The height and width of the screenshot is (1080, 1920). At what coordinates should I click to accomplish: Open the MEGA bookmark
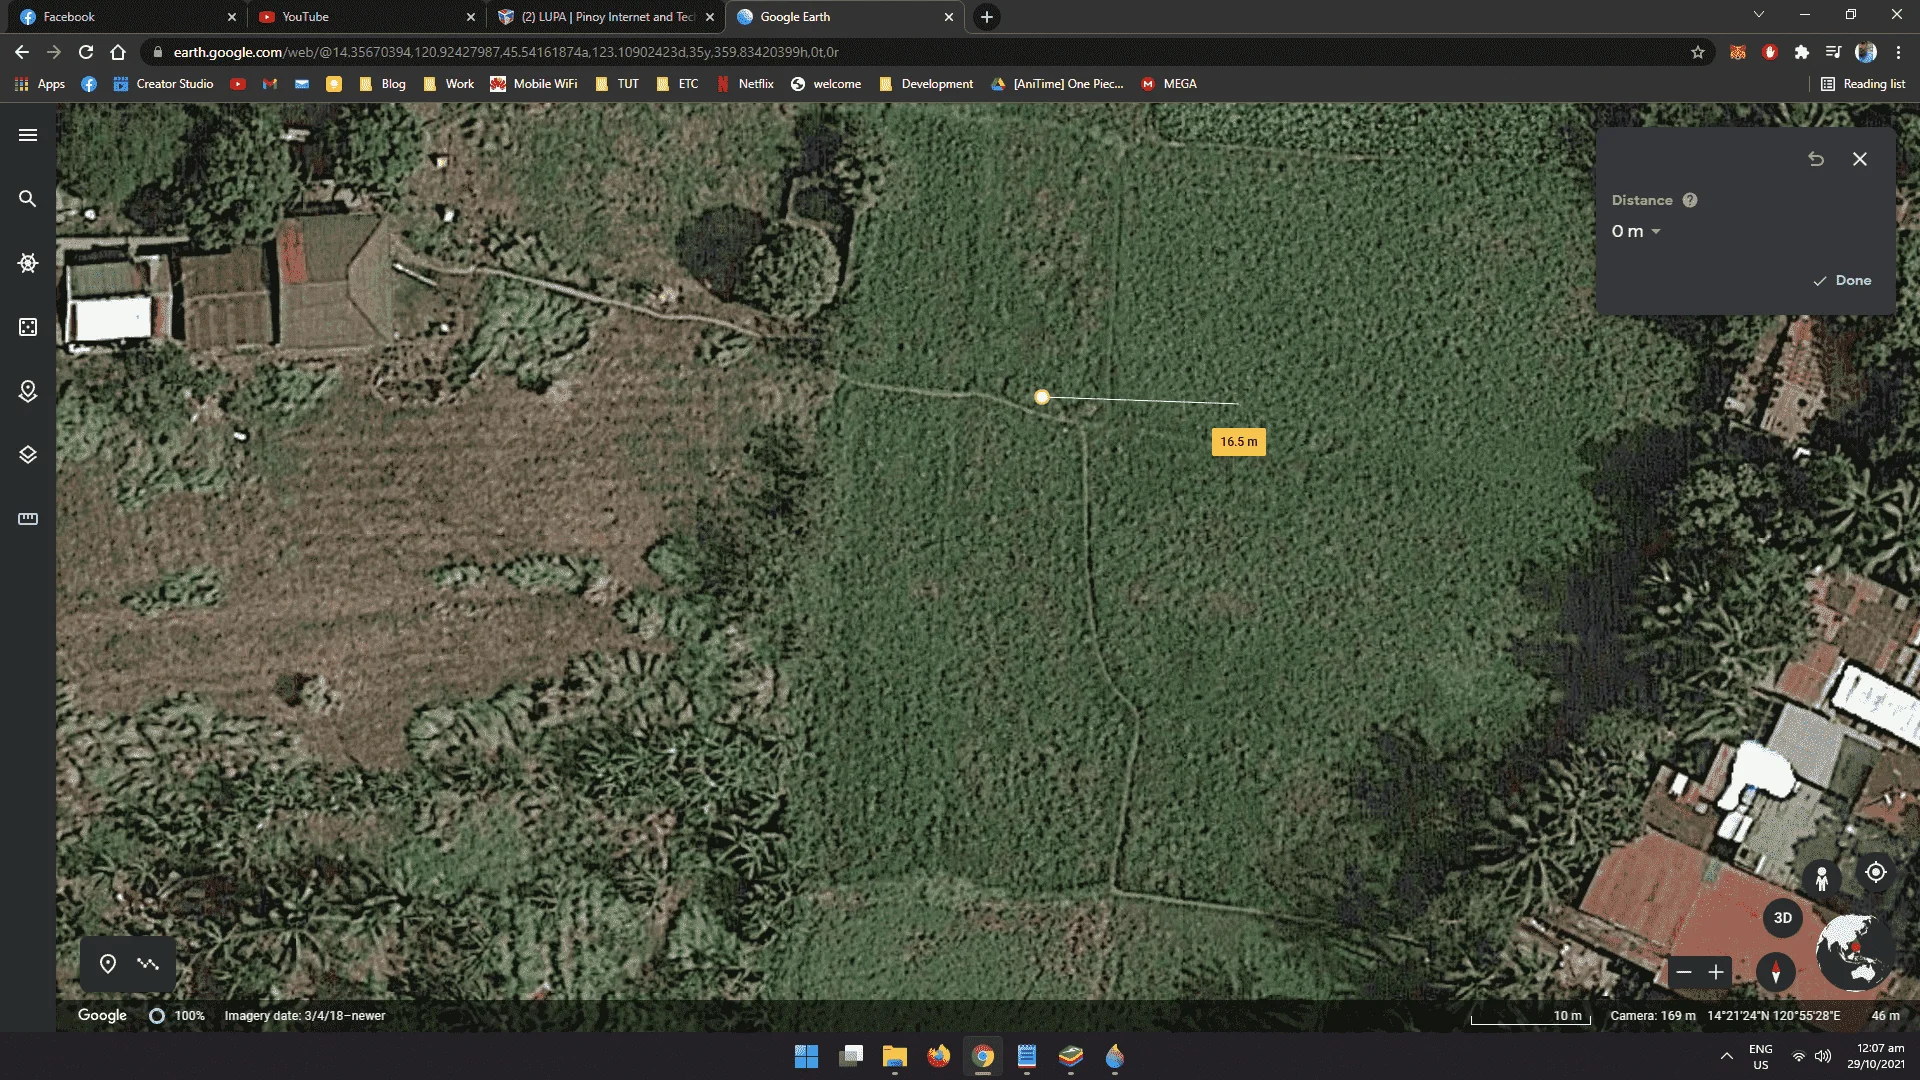tap(1169, 84)
